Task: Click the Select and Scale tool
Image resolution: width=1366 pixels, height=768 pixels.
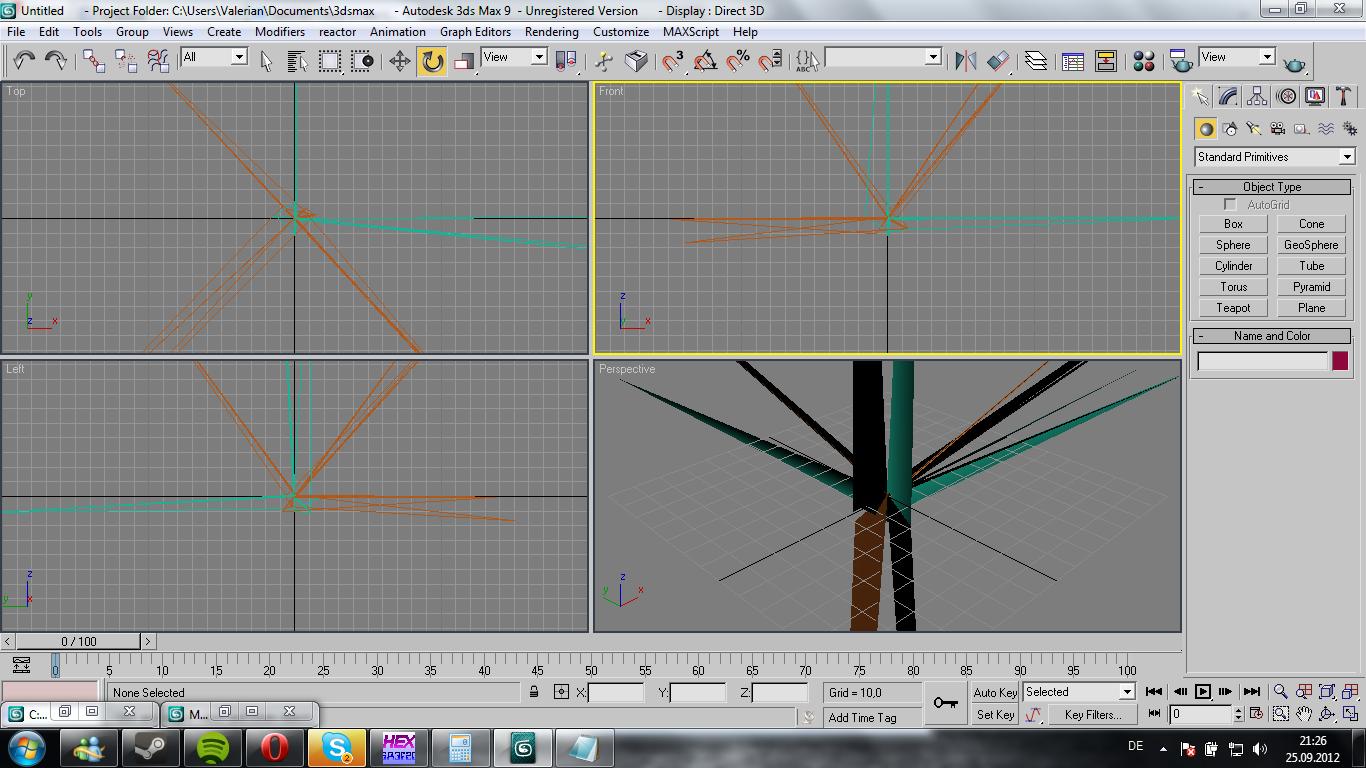Action: click(x=464, y=61)
